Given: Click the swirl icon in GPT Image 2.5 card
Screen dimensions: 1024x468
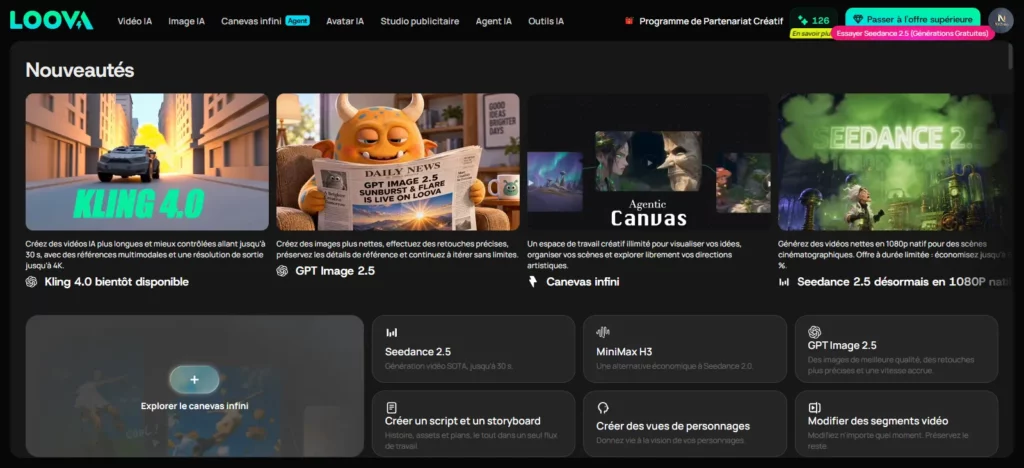Looking at the screenshot, I should [814, 332].
